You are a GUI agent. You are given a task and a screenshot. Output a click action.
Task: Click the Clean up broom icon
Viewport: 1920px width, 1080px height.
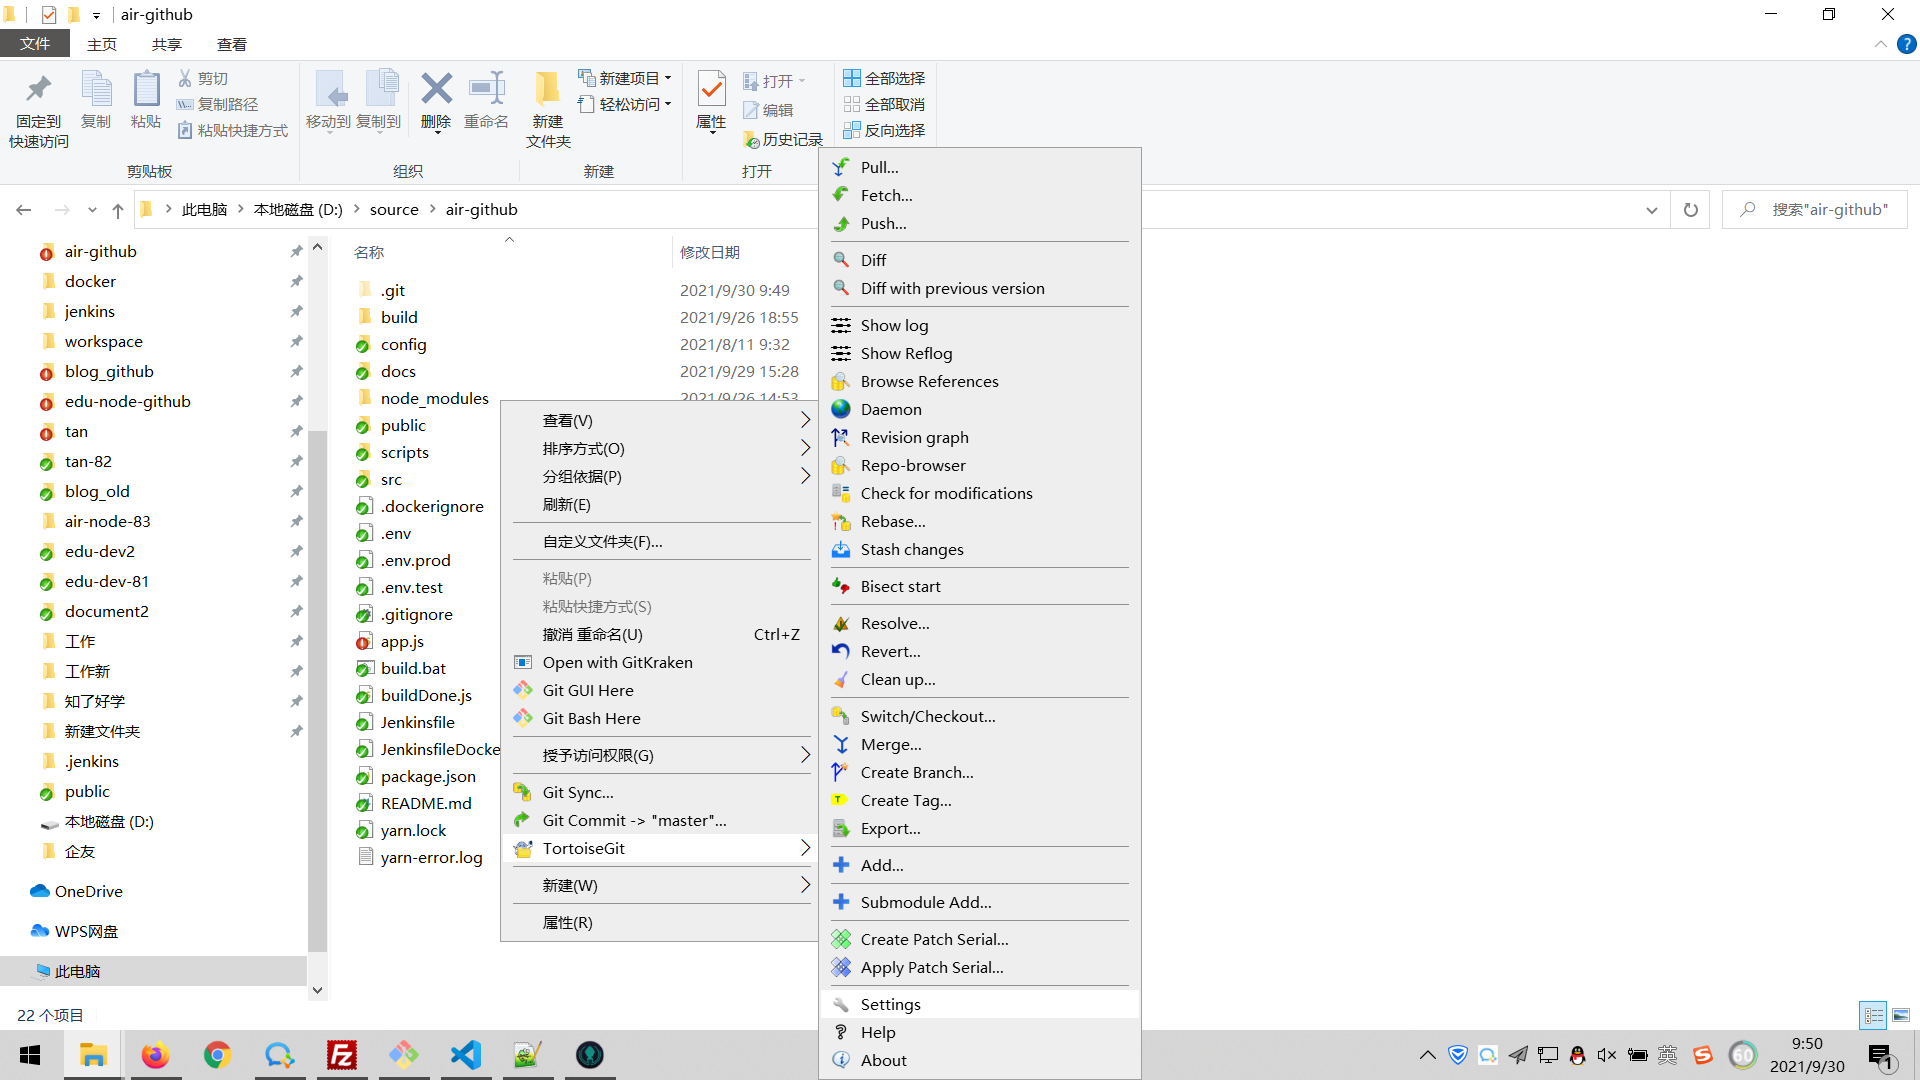point(841,679)
